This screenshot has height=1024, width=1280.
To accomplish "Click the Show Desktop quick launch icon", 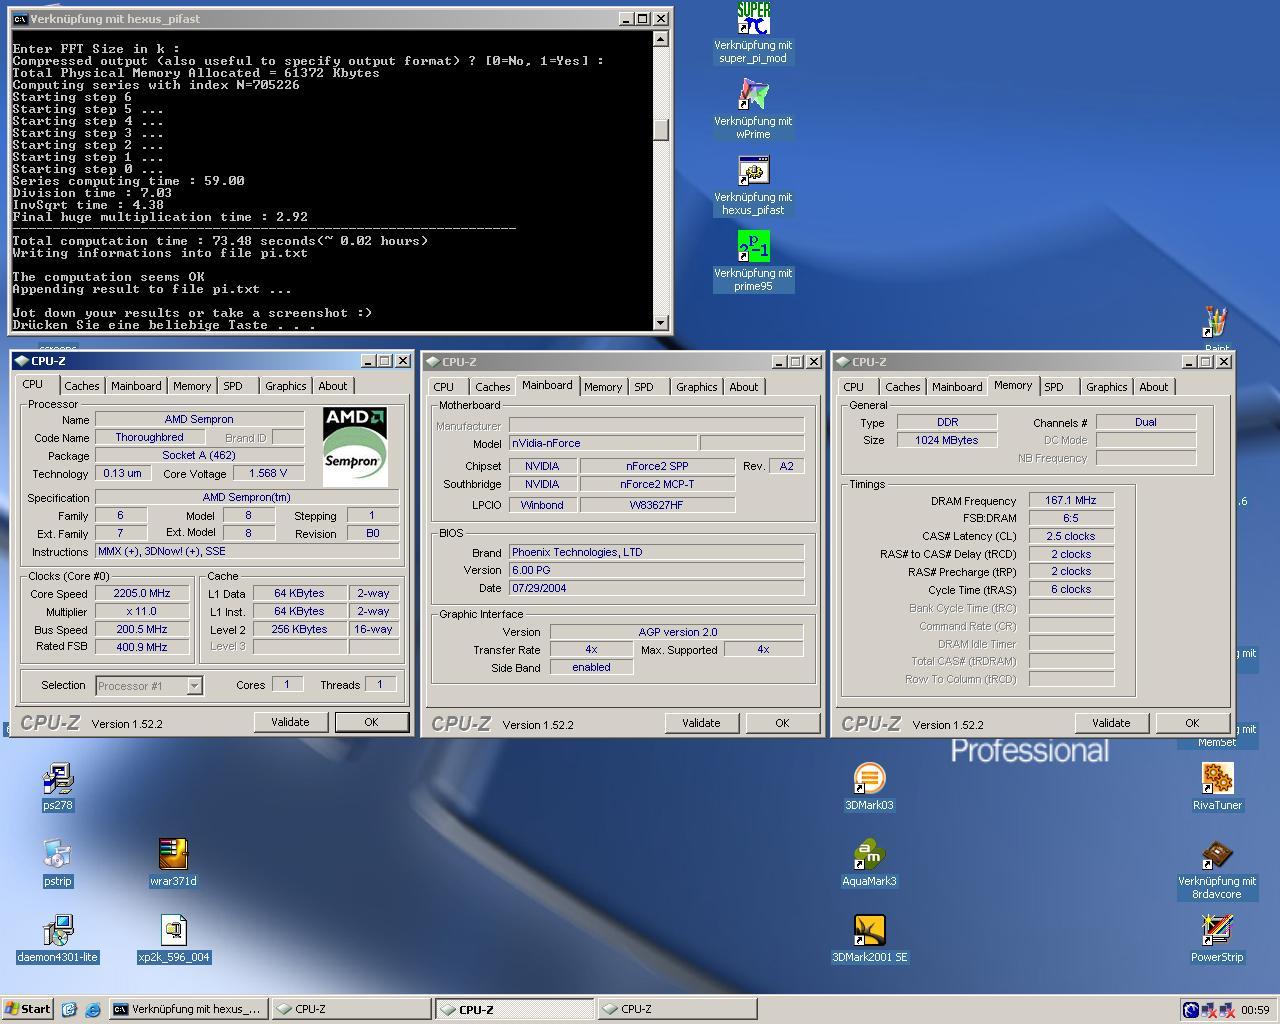I will 69,1009.
